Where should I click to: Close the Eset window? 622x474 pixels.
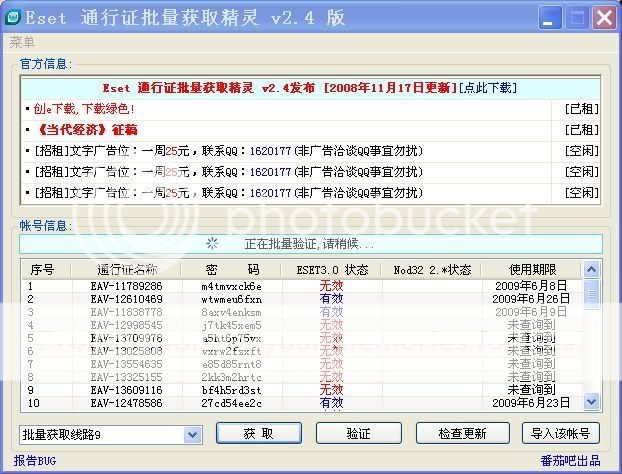[604, 18]
